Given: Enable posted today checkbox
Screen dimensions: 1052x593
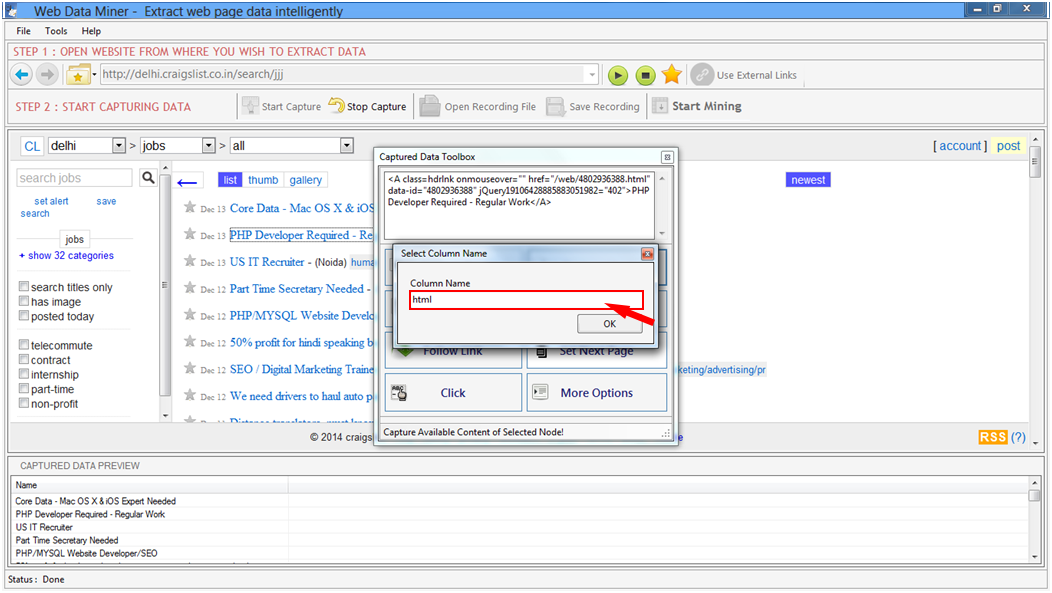Looking at the screenshot, I should click(x=24, y=316).
